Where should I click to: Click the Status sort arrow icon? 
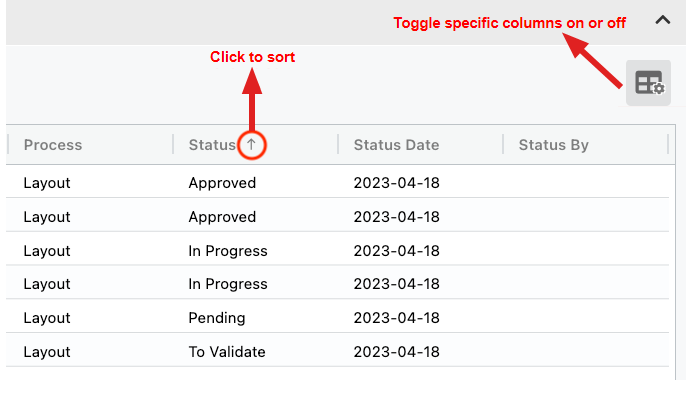tap(251, 144)
